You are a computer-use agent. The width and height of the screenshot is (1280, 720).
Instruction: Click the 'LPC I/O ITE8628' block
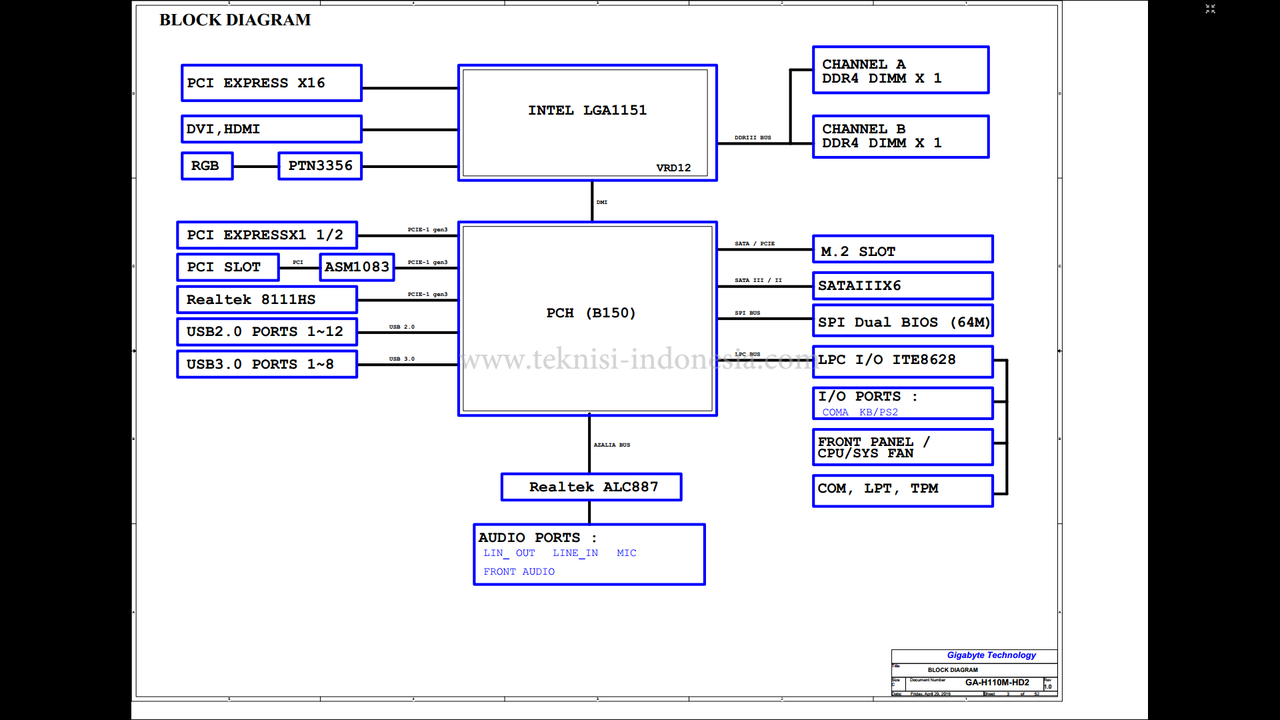tap(902, 360)
